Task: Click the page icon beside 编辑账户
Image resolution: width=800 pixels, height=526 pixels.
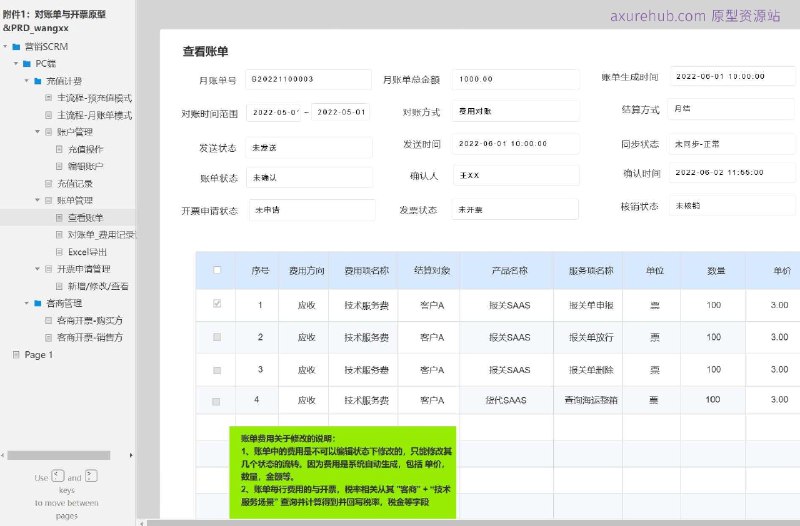Action: pyautogui.click(x=59, y=166)
